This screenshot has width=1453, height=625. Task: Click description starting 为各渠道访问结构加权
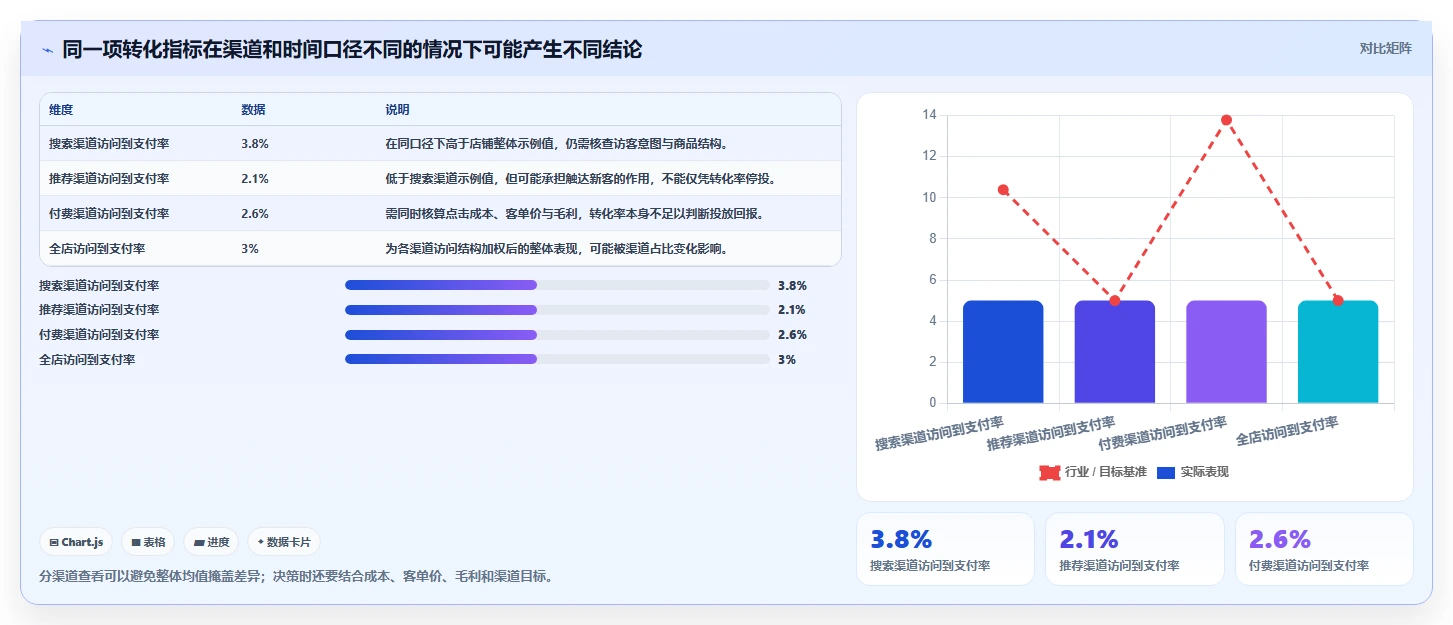pos(557,249)
